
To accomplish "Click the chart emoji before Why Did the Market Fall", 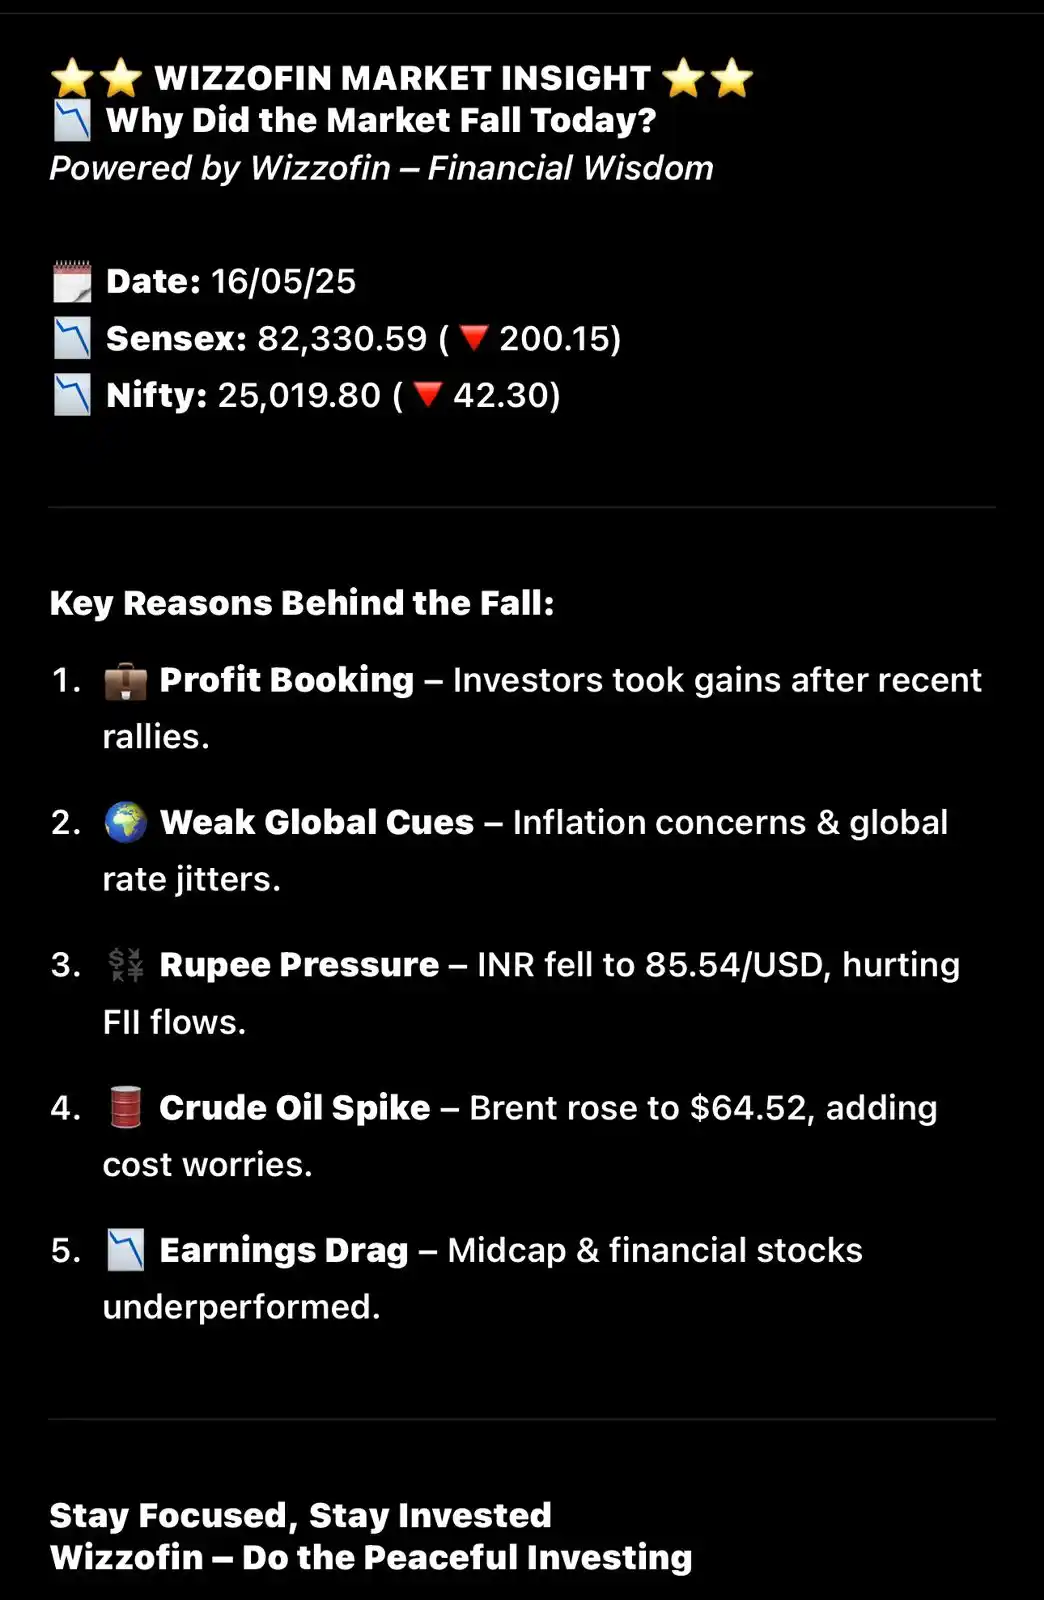I will (x=72, y=120).
